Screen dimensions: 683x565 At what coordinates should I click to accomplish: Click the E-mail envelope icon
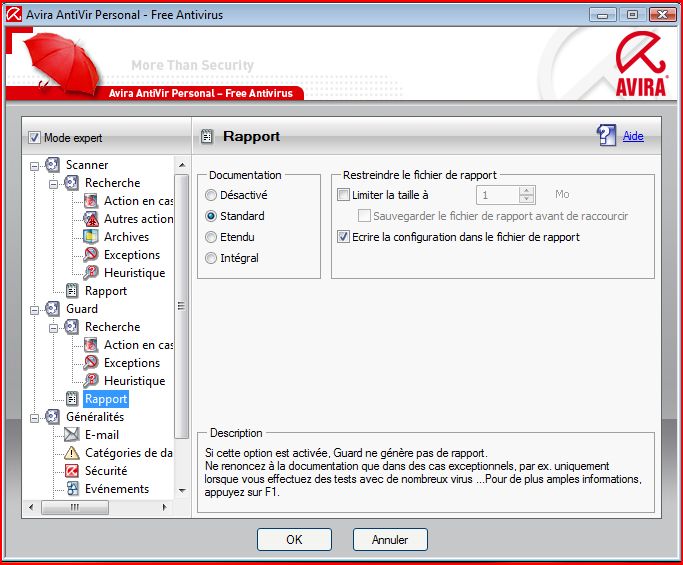71,435
